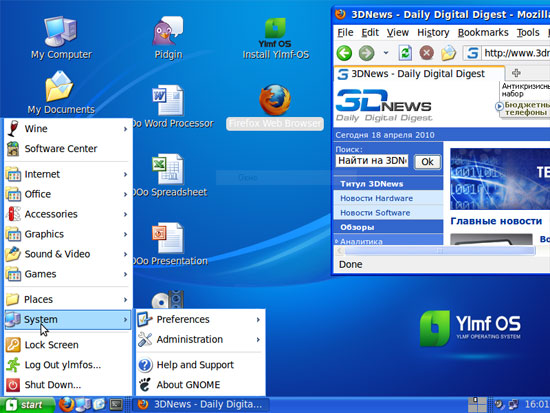550x413 pixels.
Task: Select Install Ylmf-OS desktop icon
Action: point(276,39)
